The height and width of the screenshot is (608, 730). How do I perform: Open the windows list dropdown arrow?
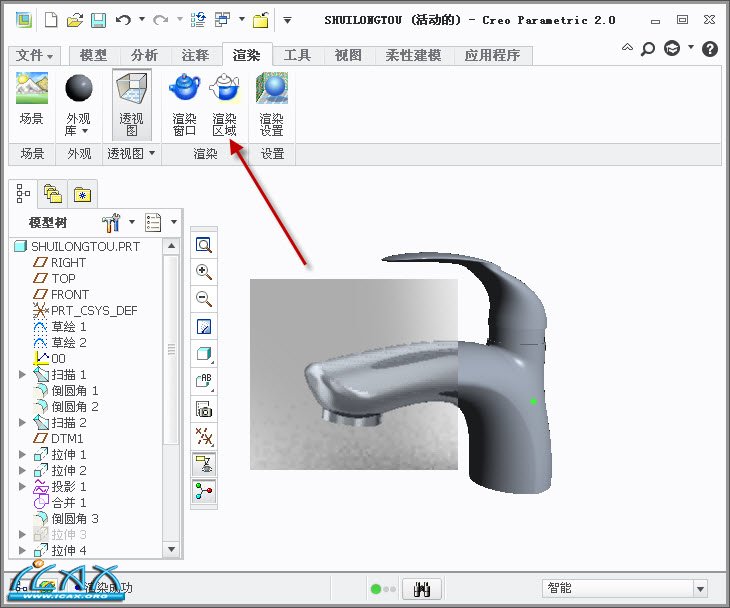point(242,19)
